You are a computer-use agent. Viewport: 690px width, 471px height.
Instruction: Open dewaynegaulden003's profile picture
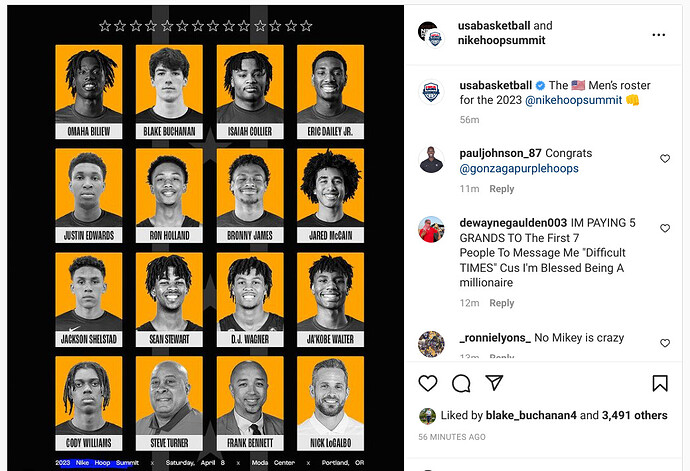(431, 229)
